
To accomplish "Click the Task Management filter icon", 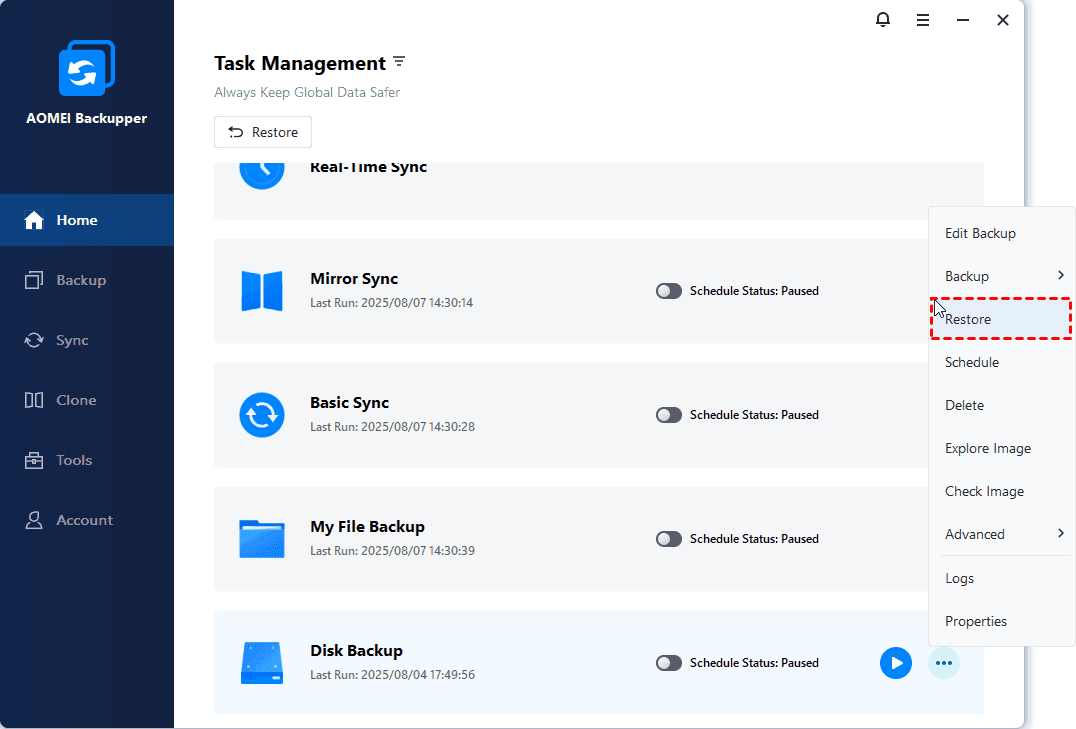I will point(399,62).
